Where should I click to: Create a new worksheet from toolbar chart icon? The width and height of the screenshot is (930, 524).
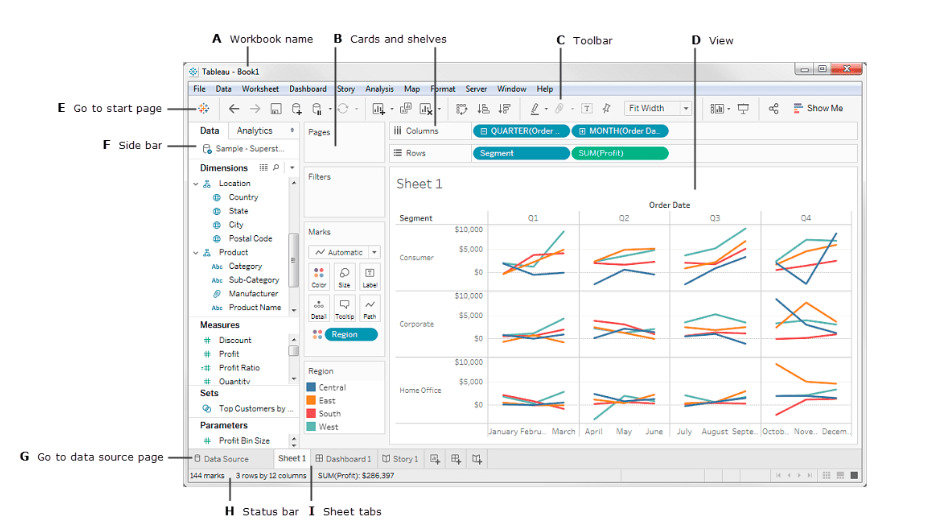pyautogui.click(x=378, y=109)
